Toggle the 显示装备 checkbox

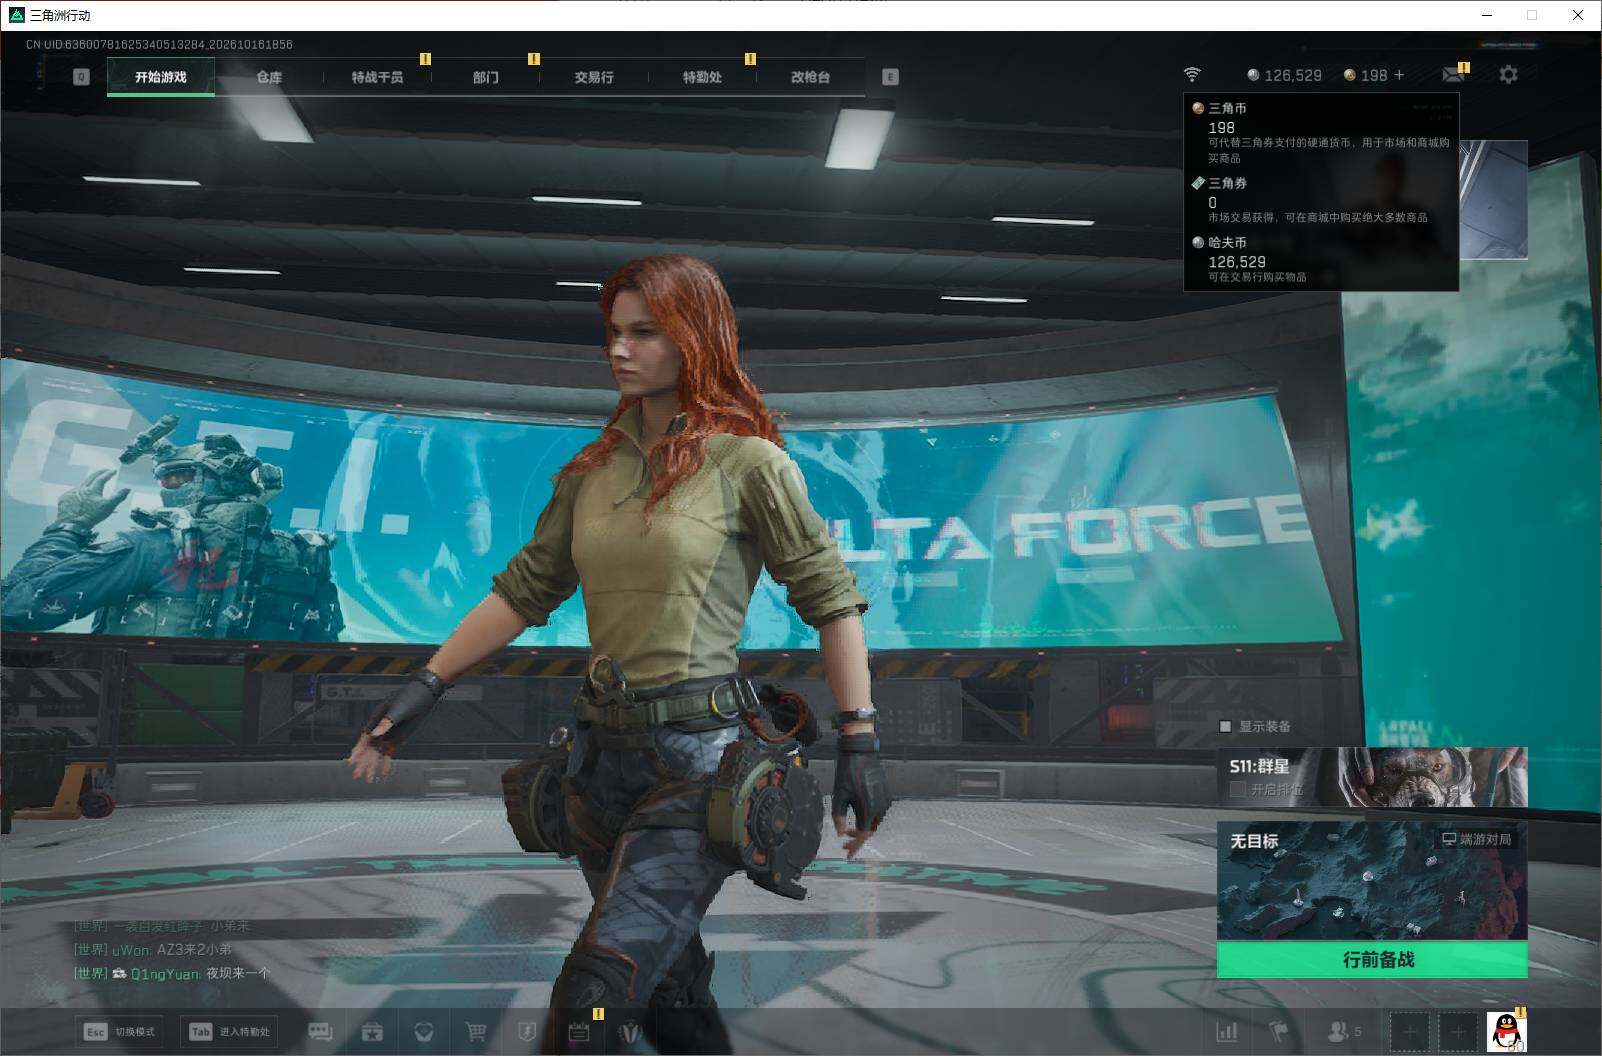coord(1225,726)
